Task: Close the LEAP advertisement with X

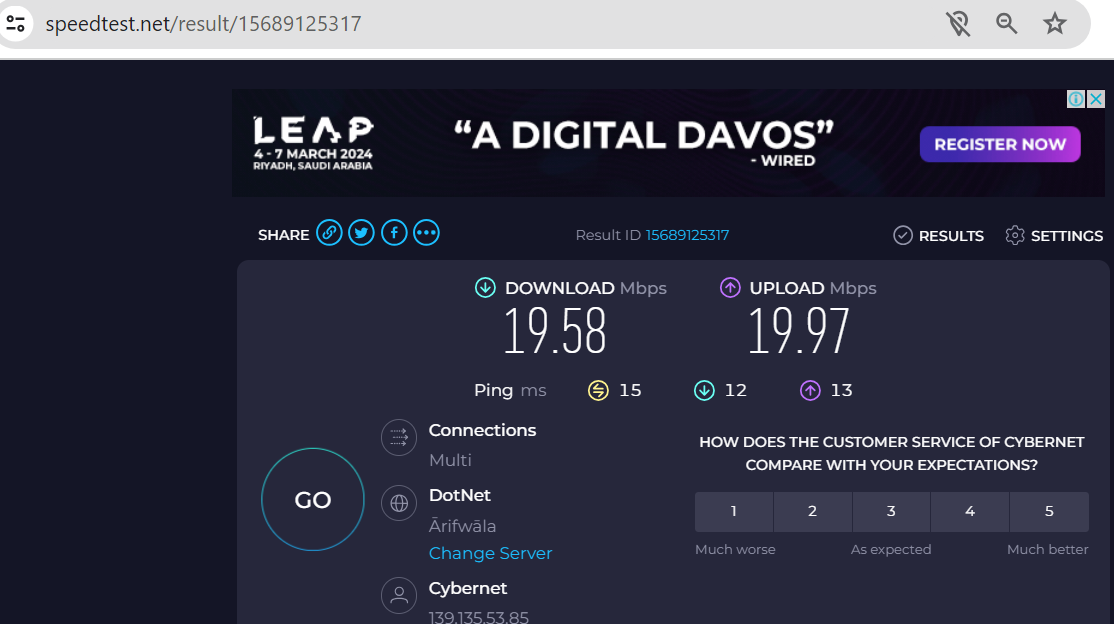Action: point(1096,99)
